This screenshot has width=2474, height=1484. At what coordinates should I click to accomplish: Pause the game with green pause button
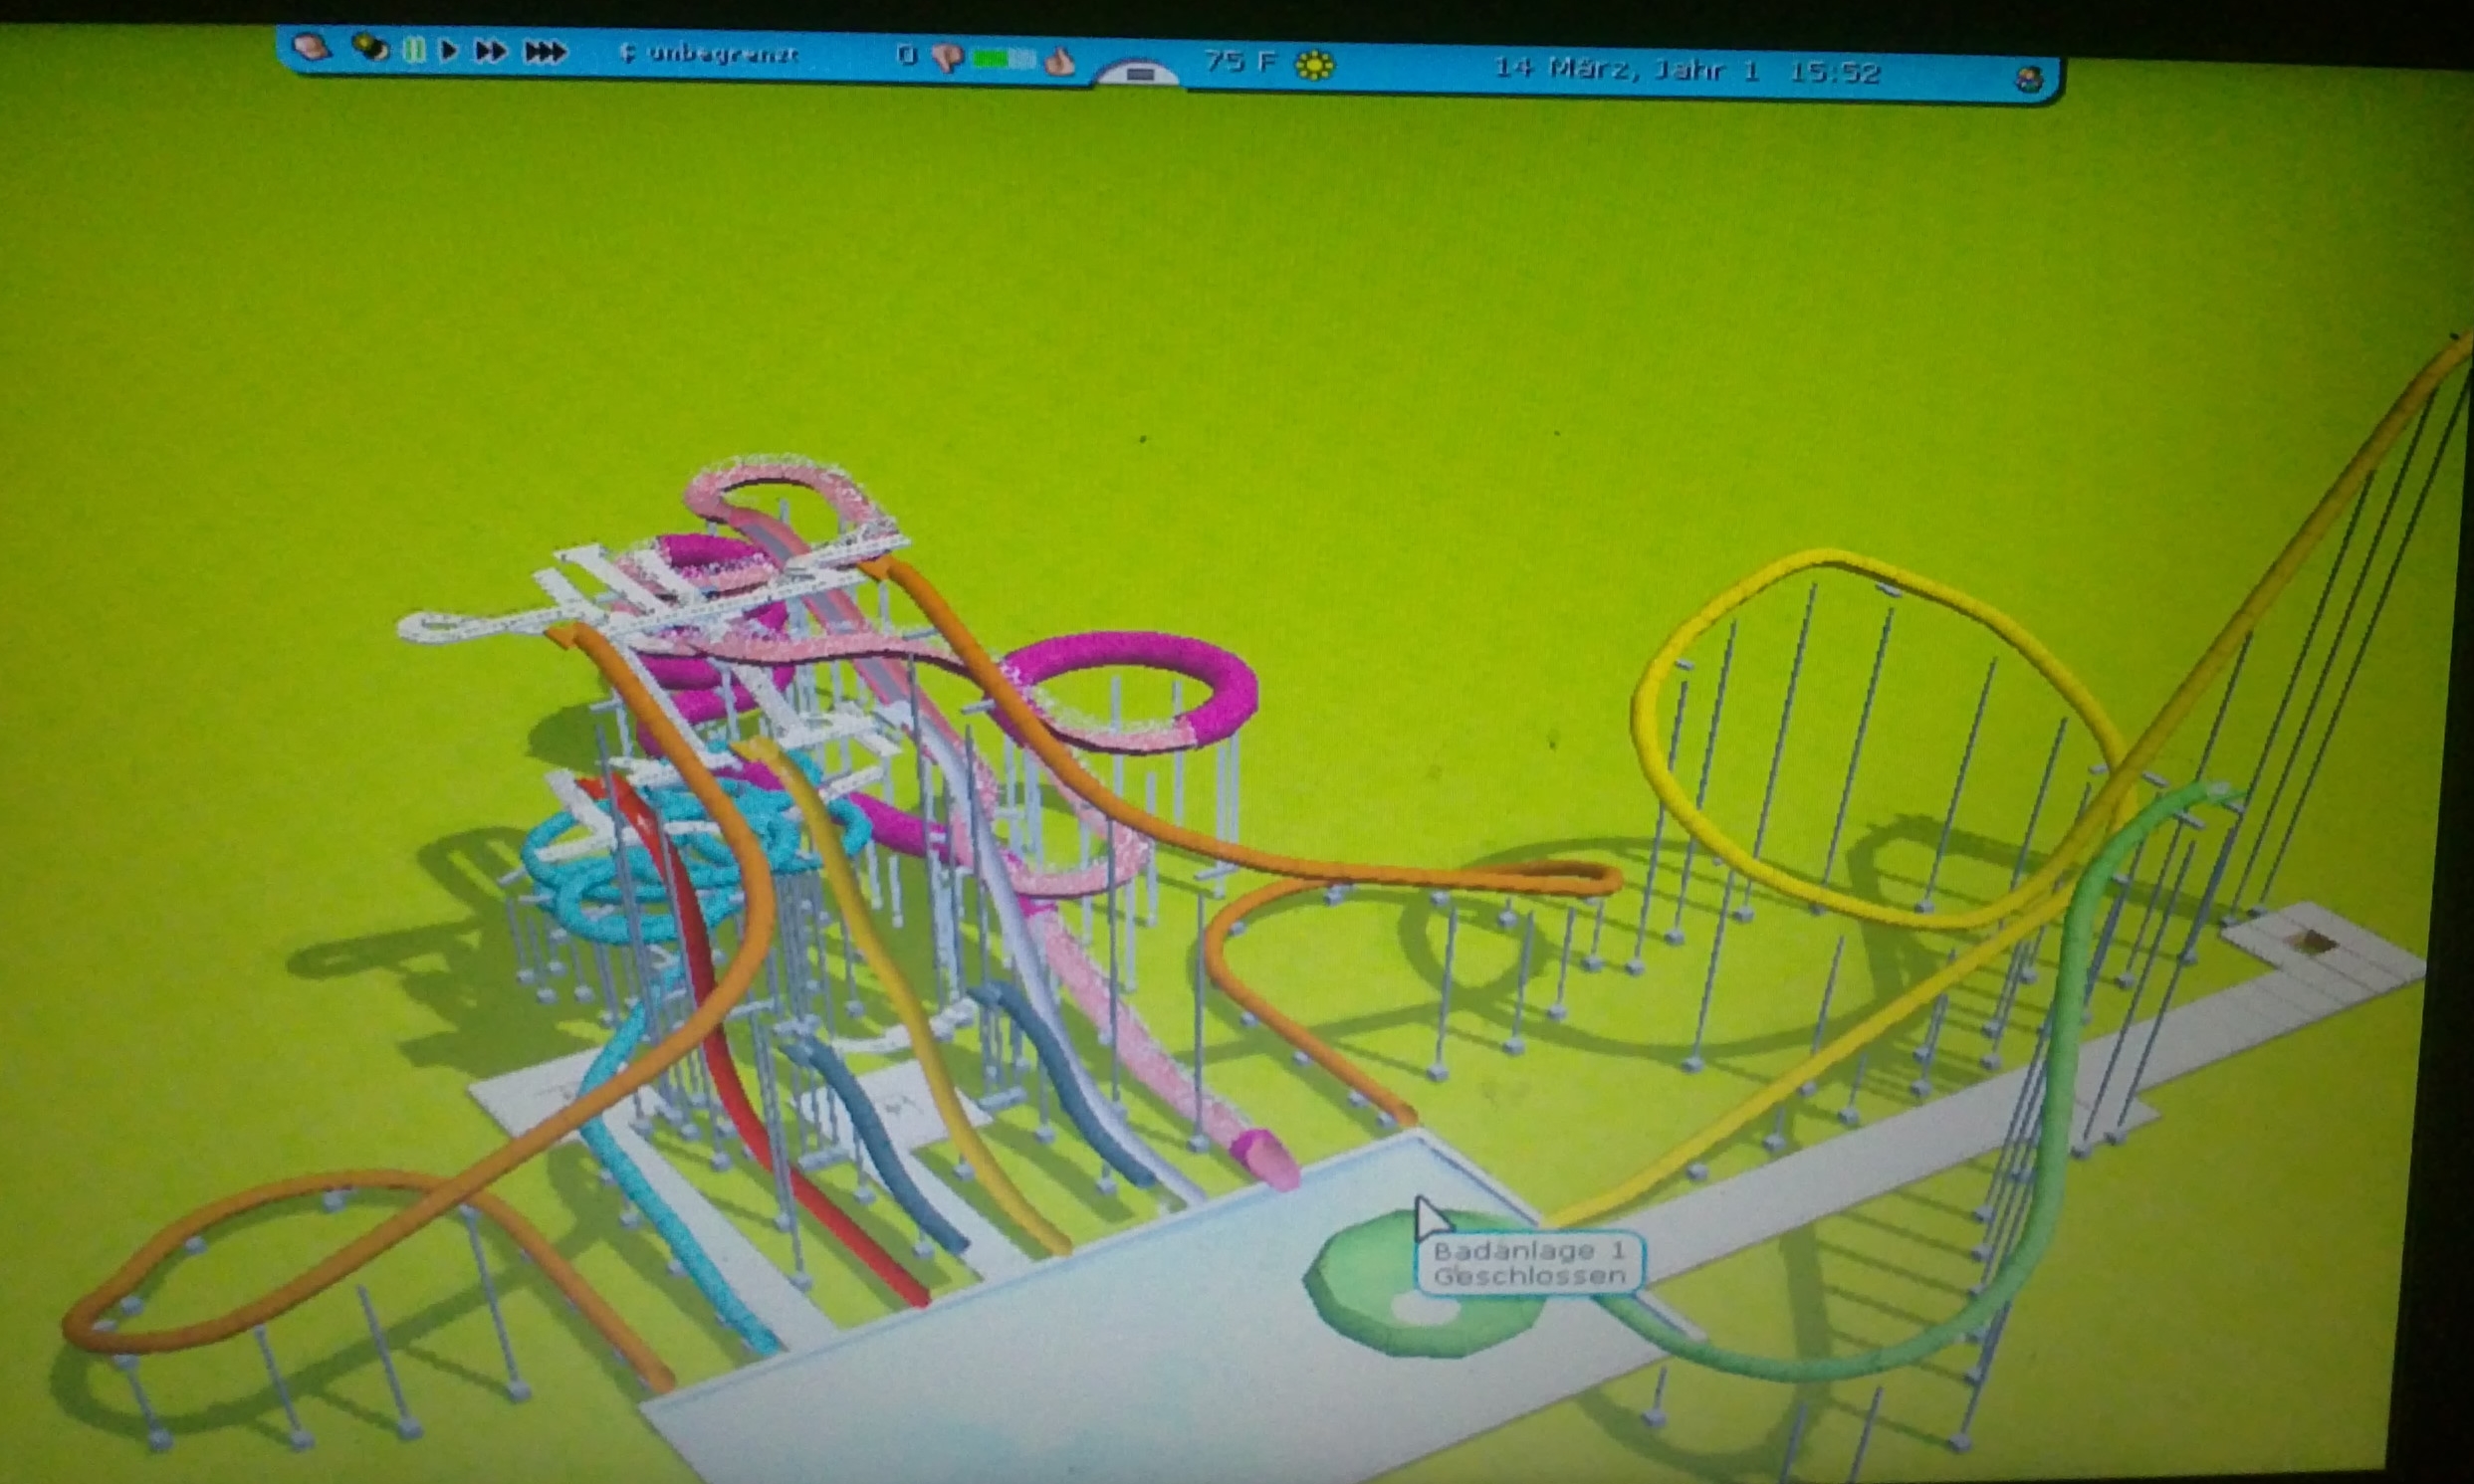click(414, 49)
